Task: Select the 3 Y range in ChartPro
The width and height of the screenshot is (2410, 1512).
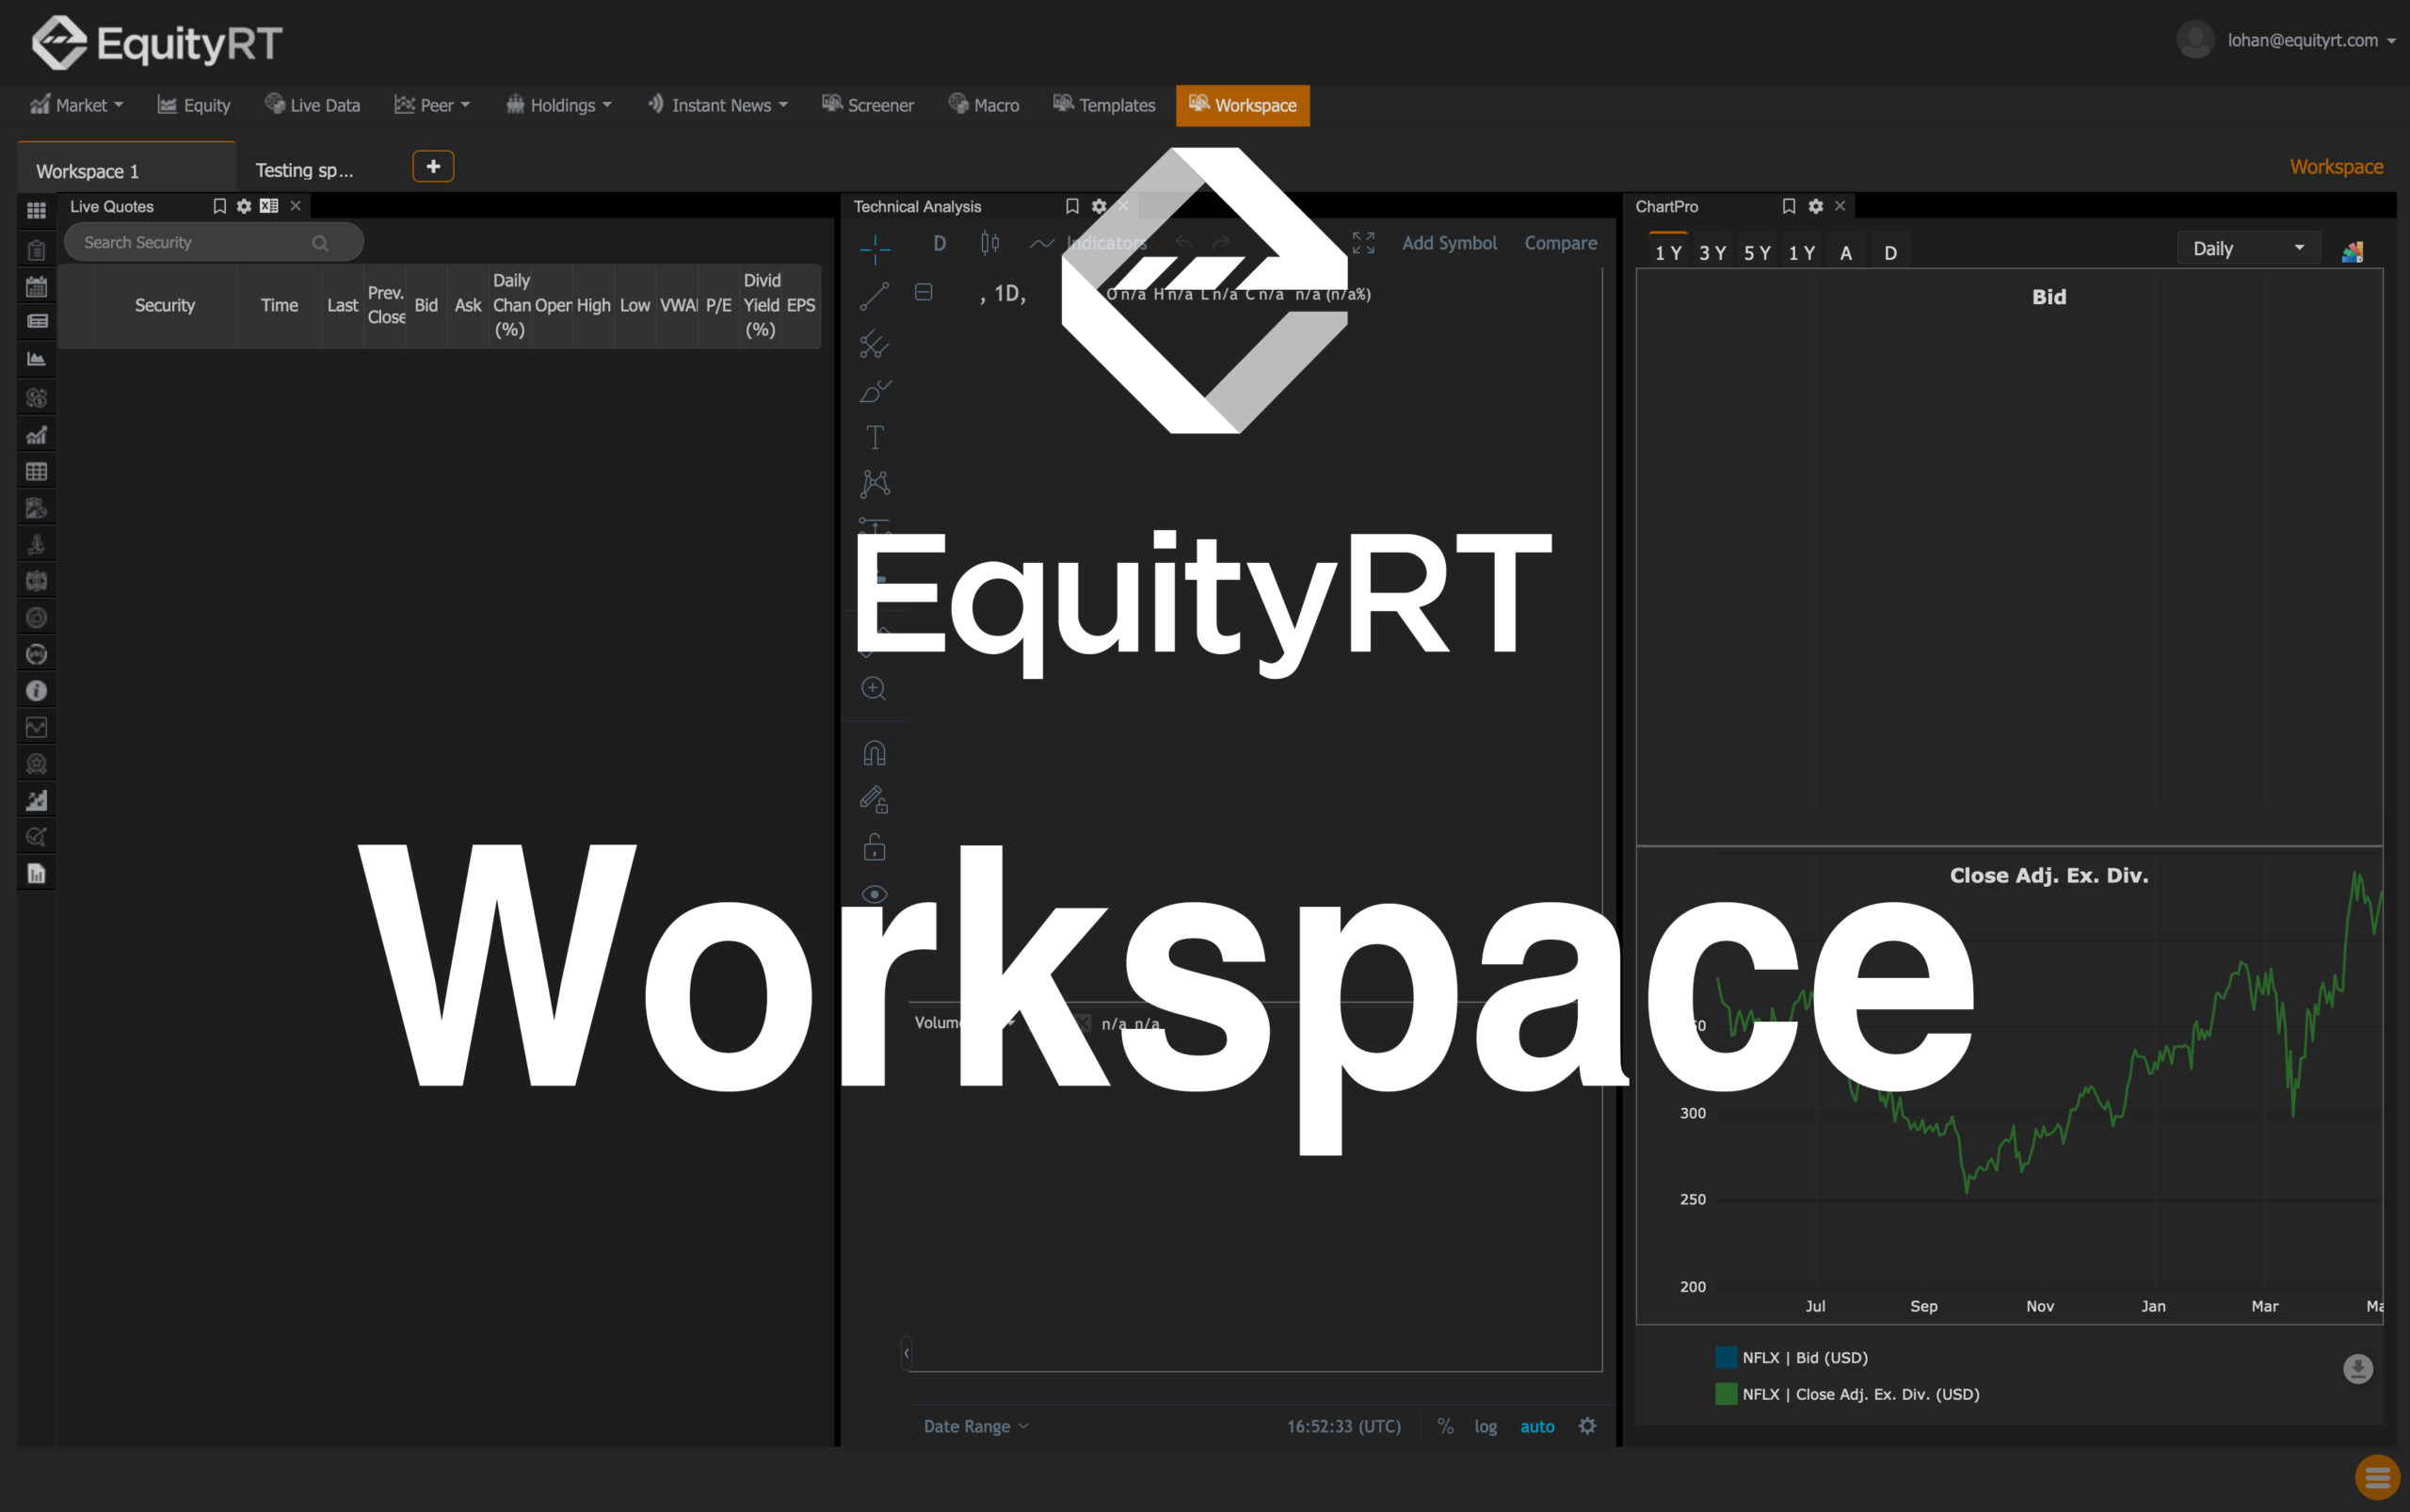Action: coord(1712,253)
